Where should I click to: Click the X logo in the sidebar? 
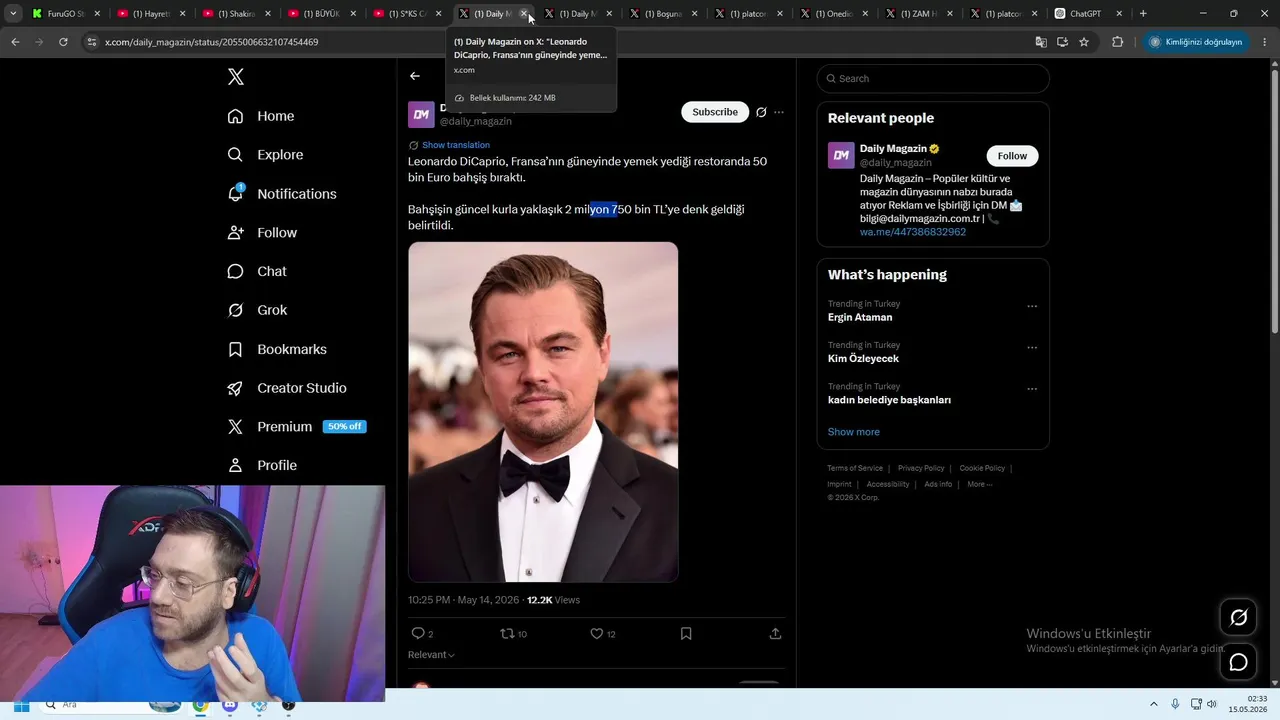click(x=236, y=77)
